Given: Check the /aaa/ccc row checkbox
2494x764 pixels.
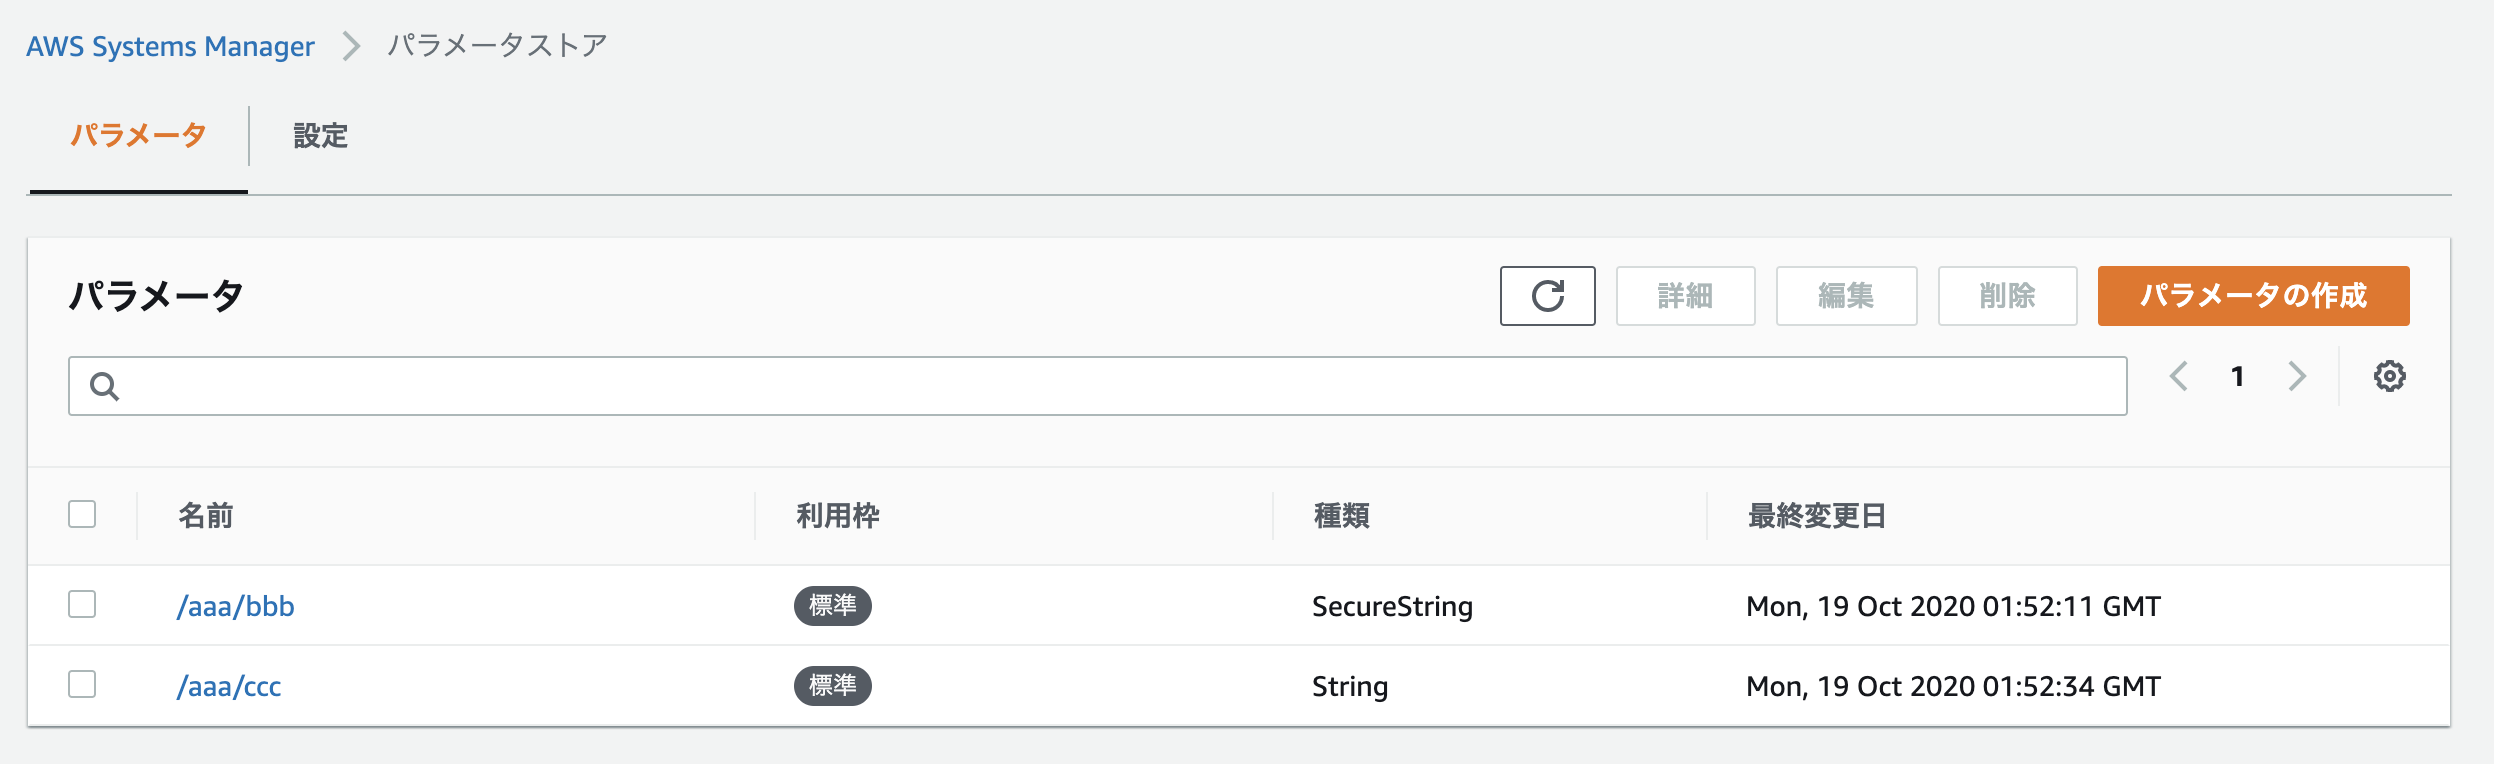Looking at the screenshot, I should [82, 684].
